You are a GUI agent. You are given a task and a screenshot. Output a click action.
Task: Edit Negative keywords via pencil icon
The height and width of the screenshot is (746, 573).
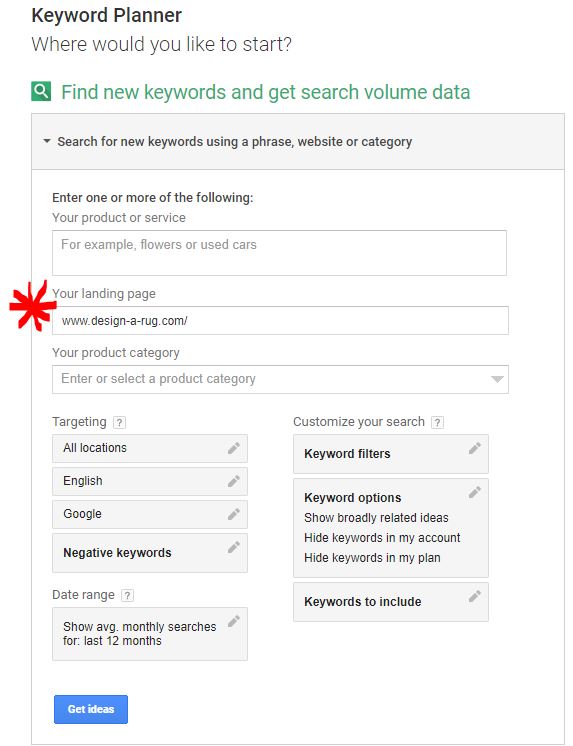pos(234,547)
